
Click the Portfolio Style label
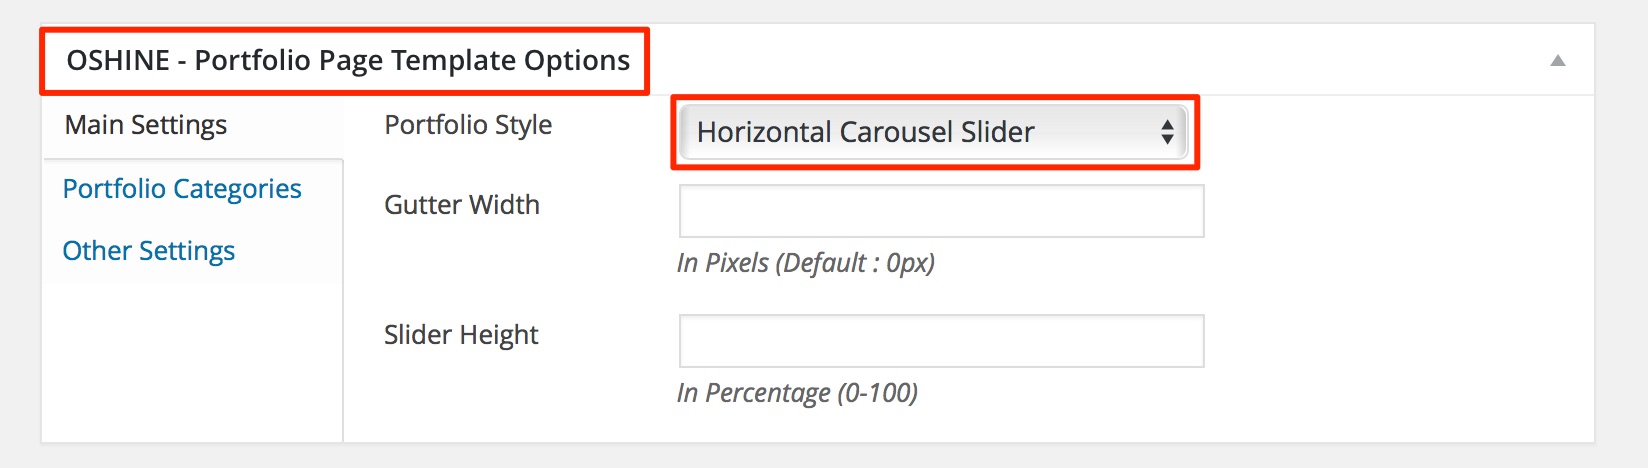[468, 125]
